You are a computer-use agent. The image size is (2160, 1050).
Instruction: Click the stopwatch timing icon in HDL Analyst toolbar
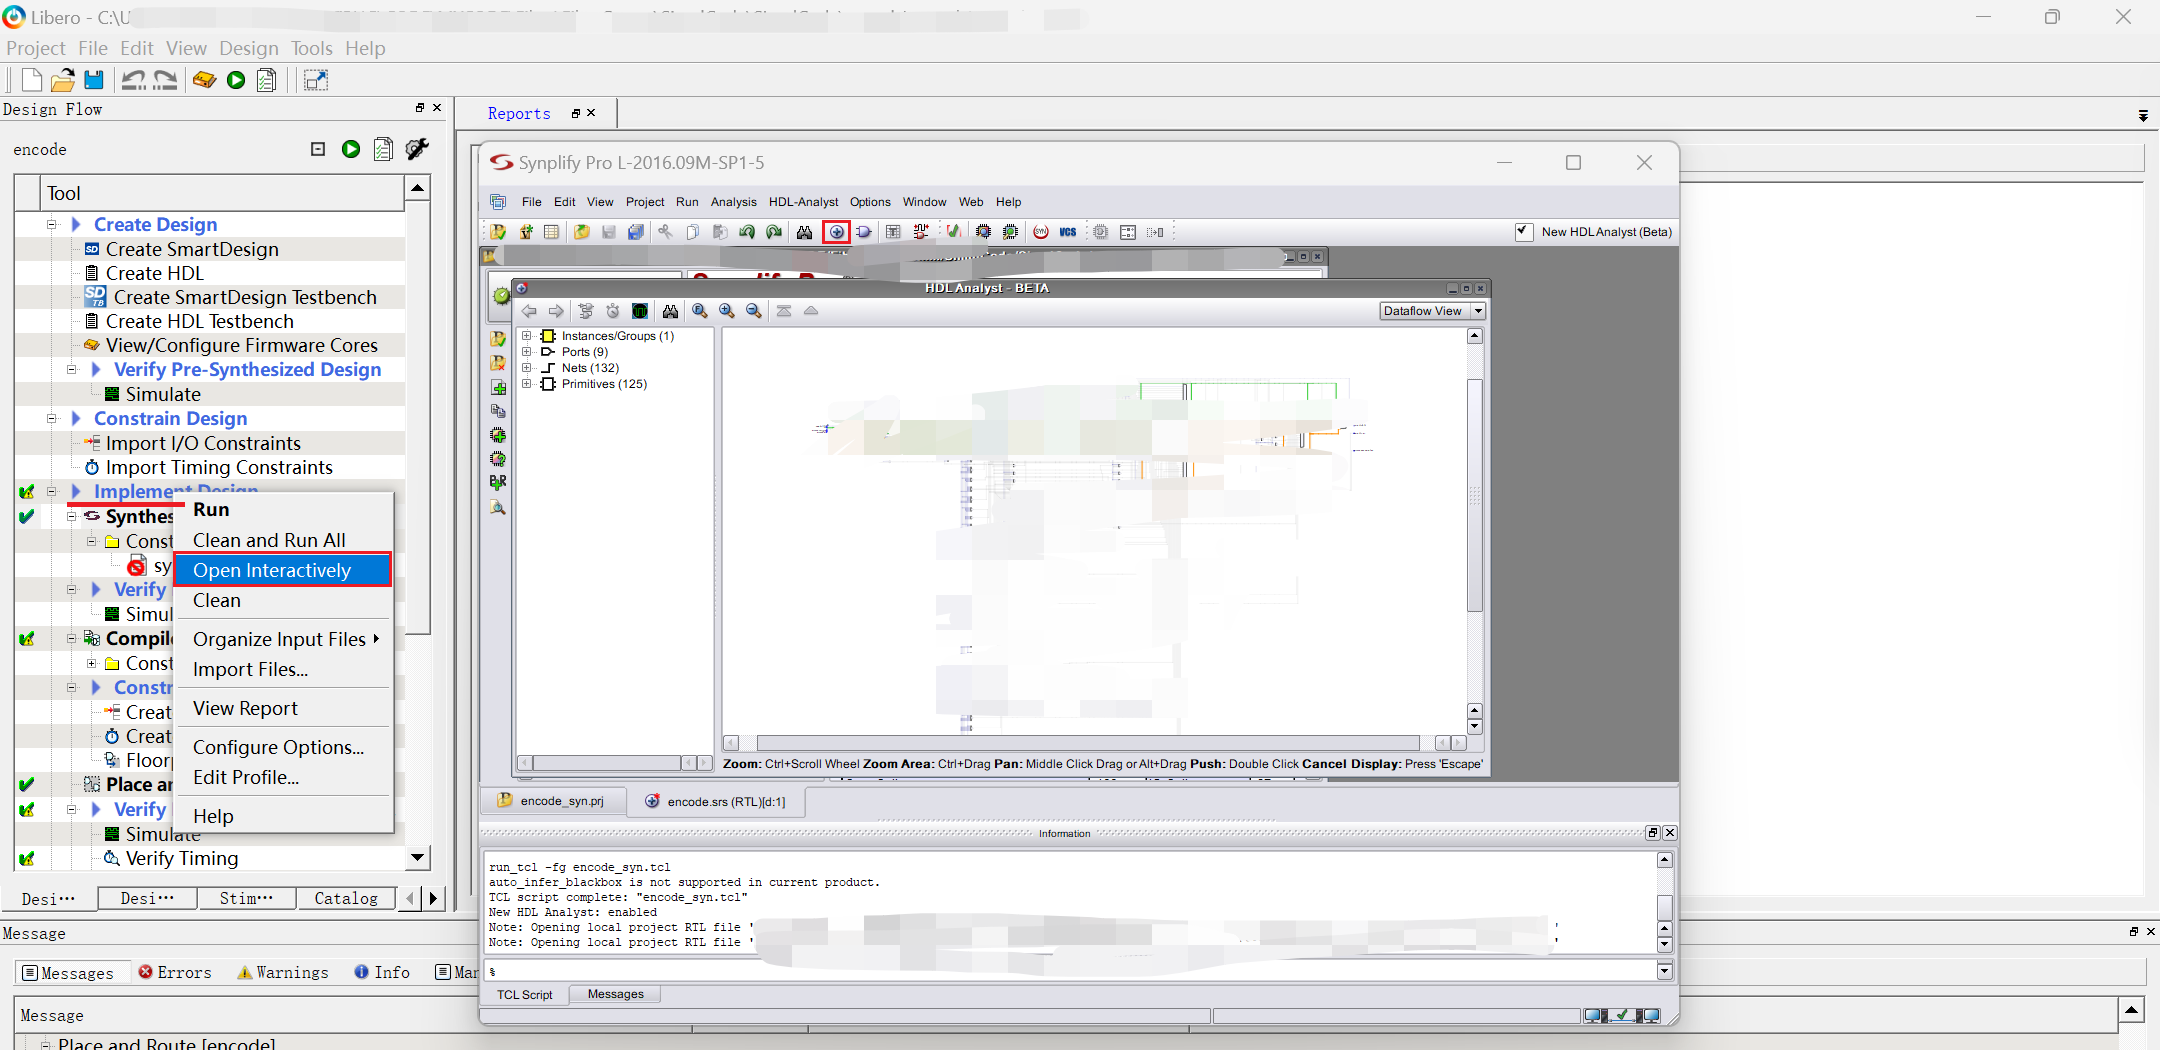click(x=613, y=311)
